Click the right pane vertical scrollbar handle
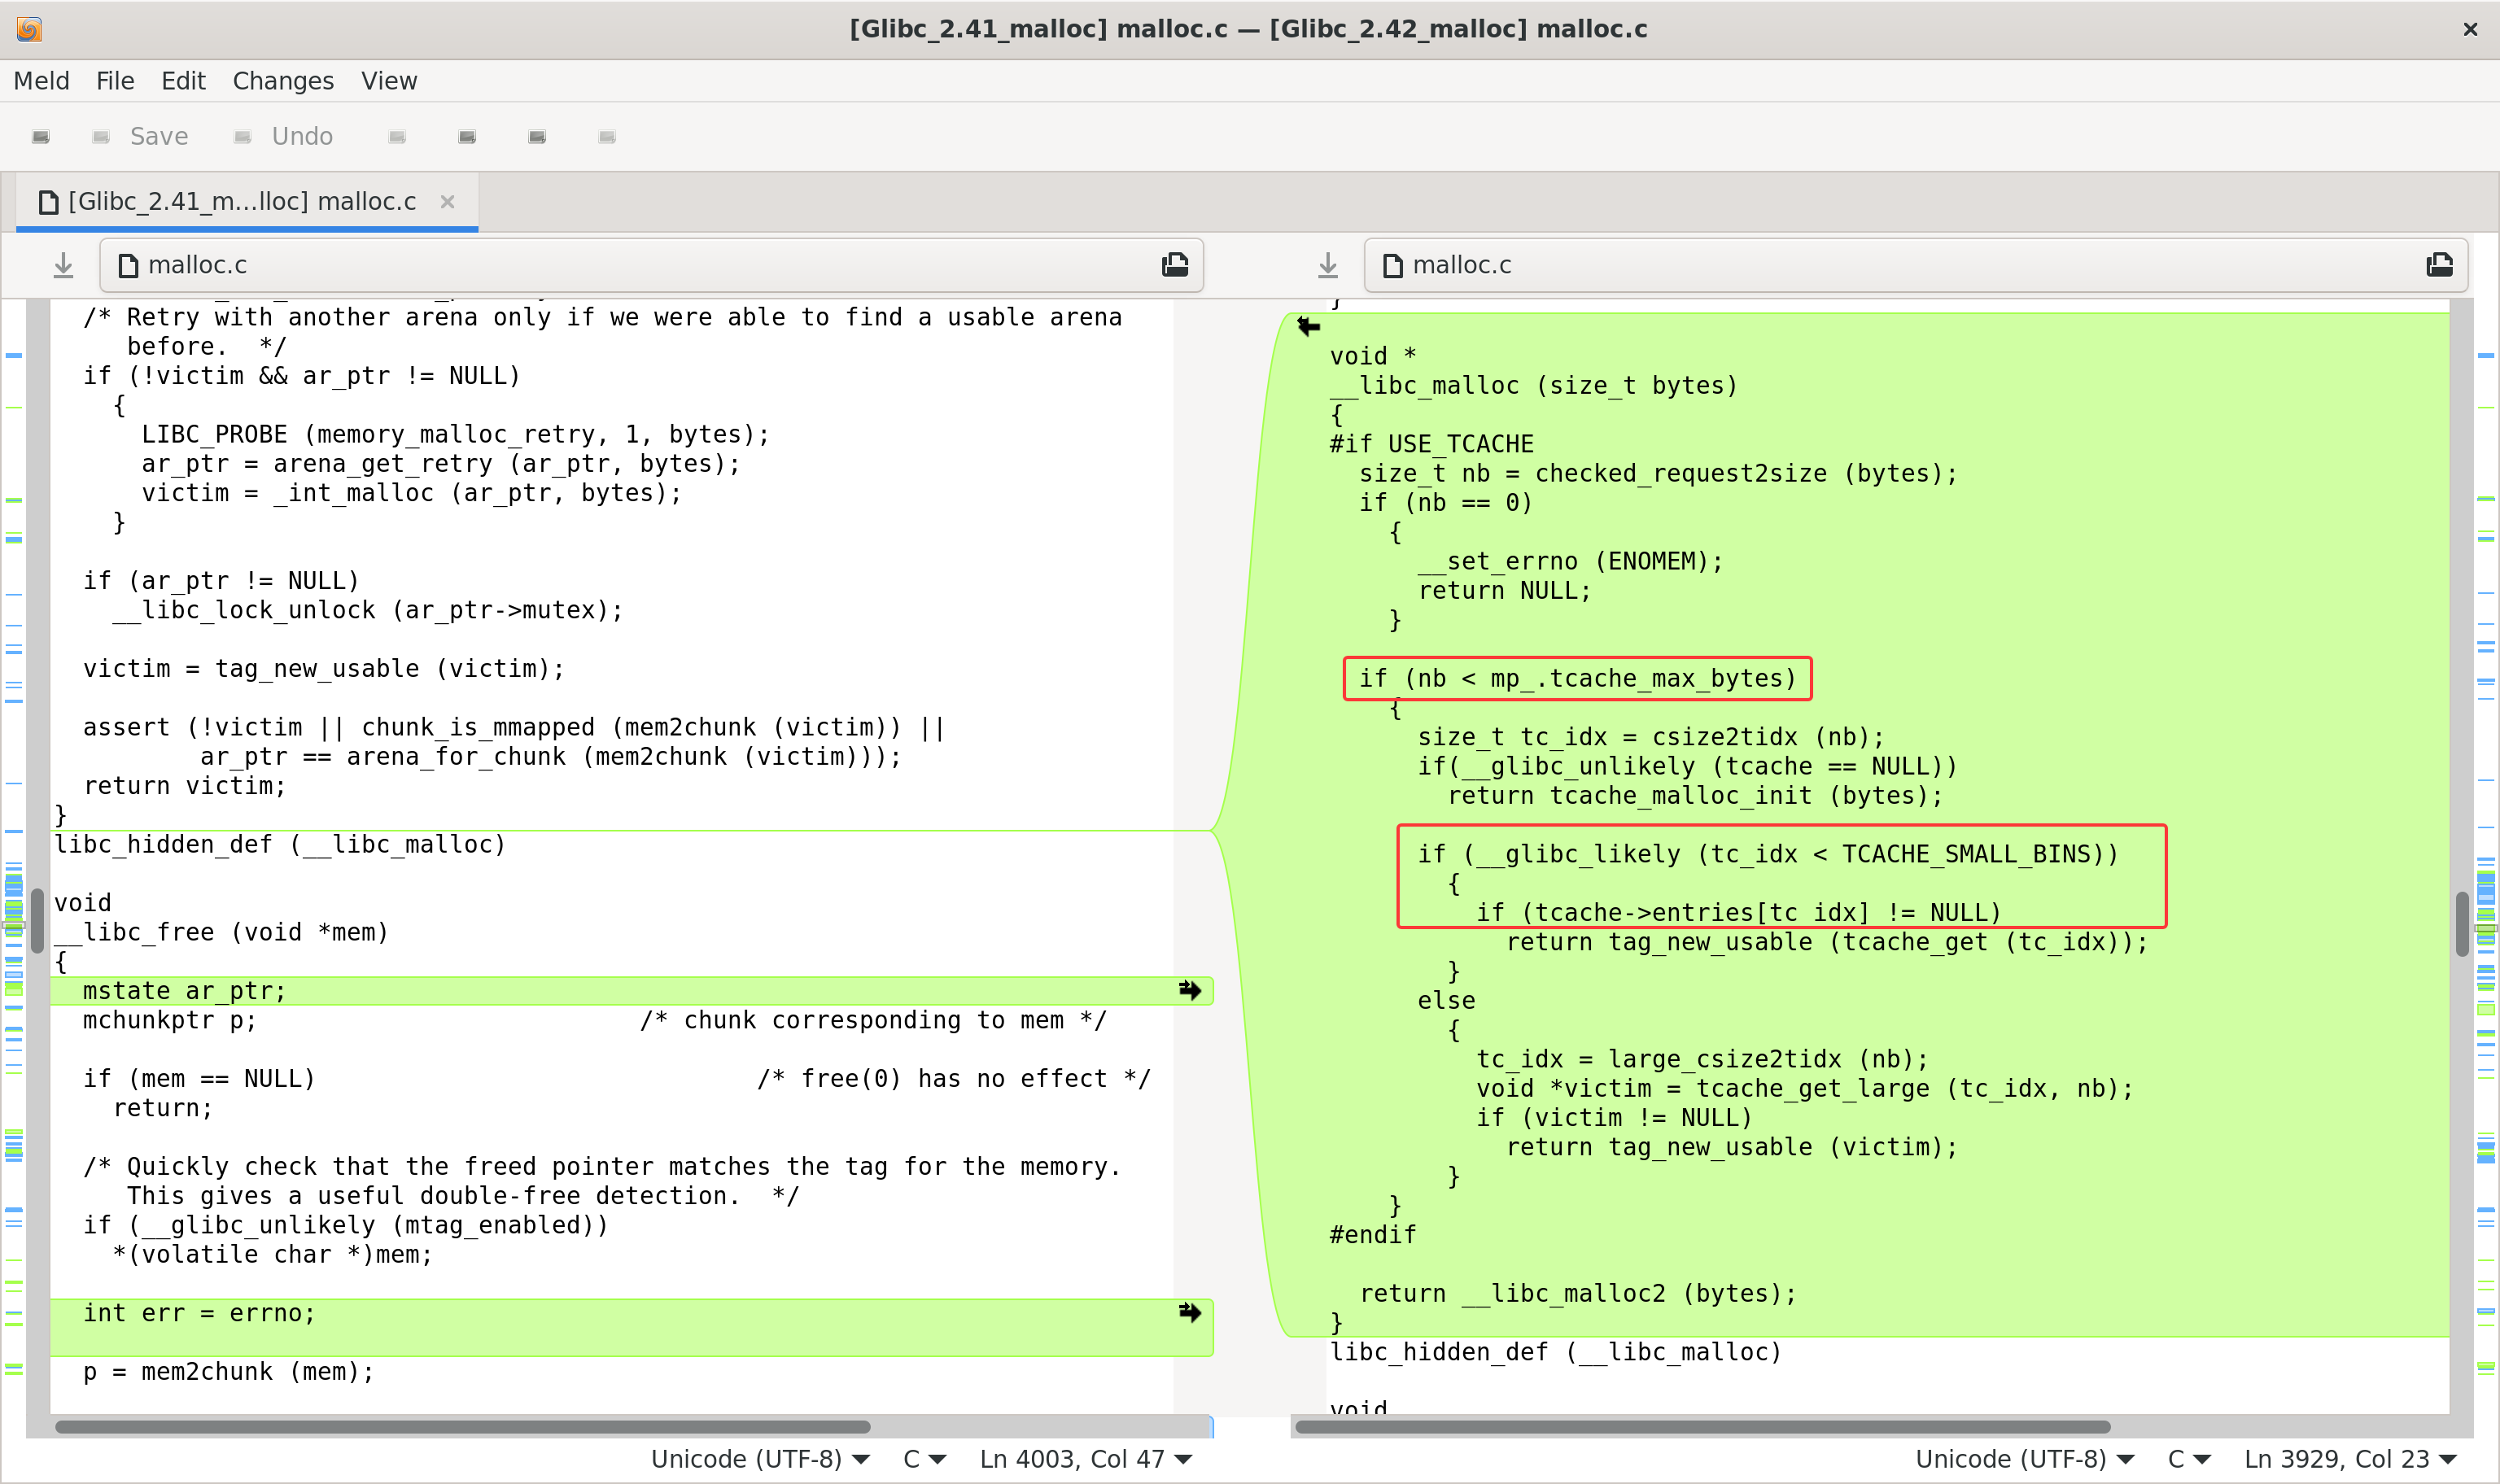2500x1484 pixels. (x=2461, y=923)
